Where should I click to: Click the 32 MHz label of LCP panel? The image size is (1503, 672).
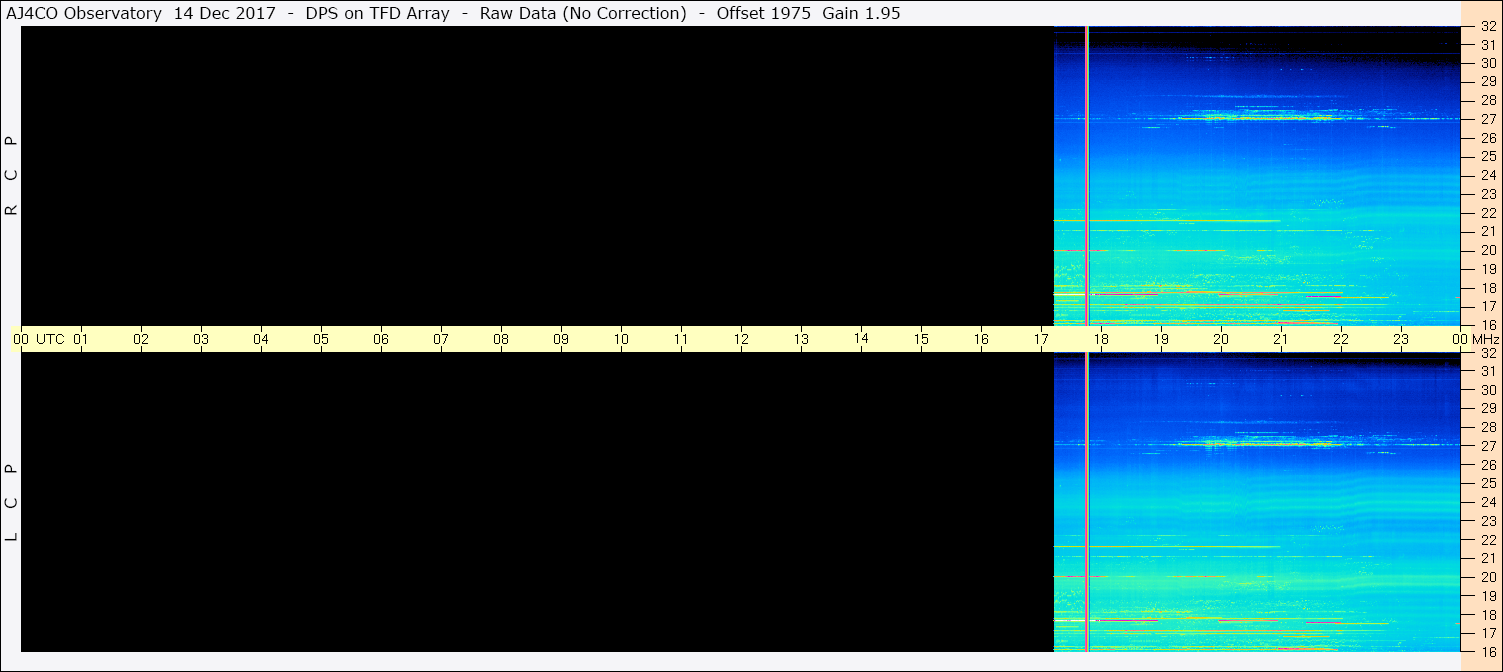point(1489,353)
